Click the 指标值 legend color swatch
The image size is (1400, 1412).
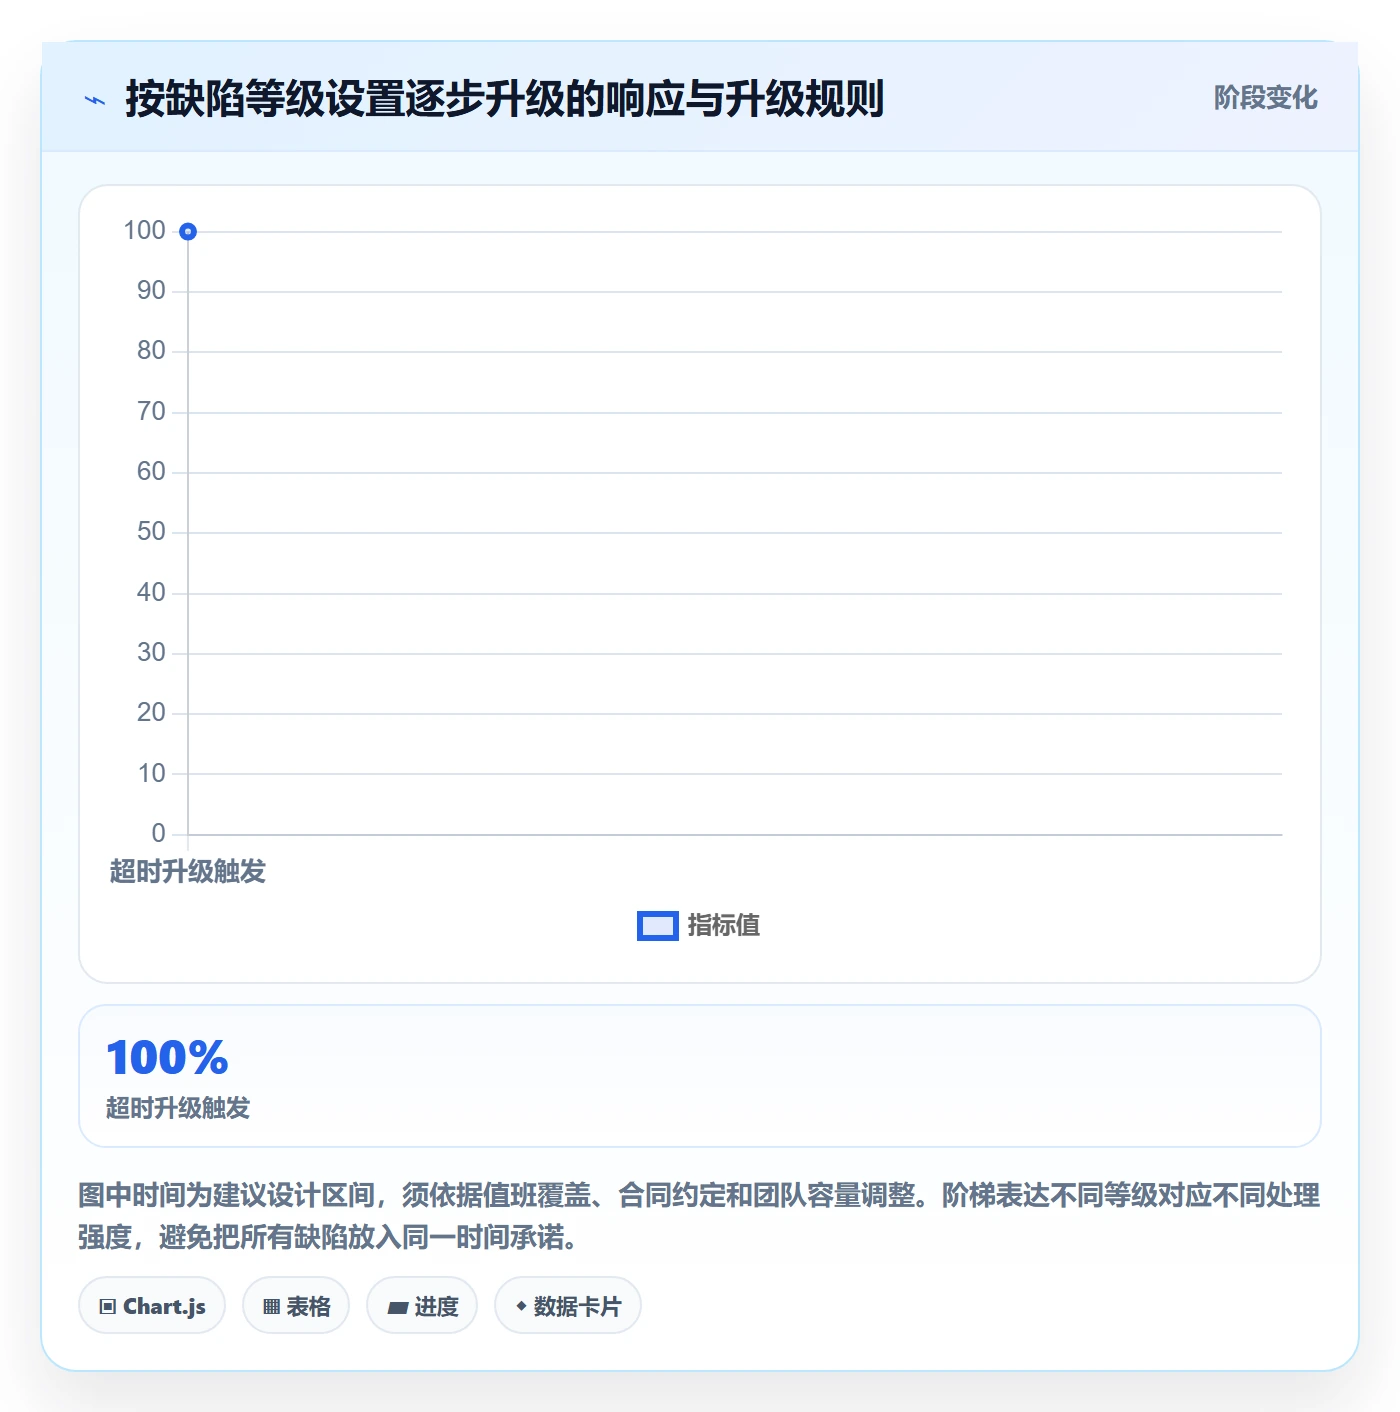click(x=658, y=926)
